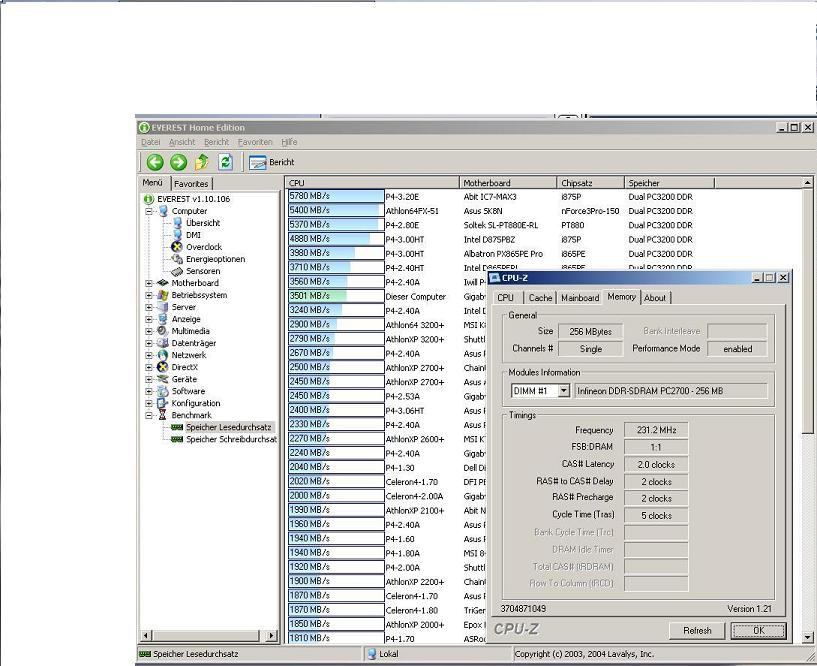Open the Overclock tree item icon
Screen dimensions: 817x666
(x=177, y=247)
